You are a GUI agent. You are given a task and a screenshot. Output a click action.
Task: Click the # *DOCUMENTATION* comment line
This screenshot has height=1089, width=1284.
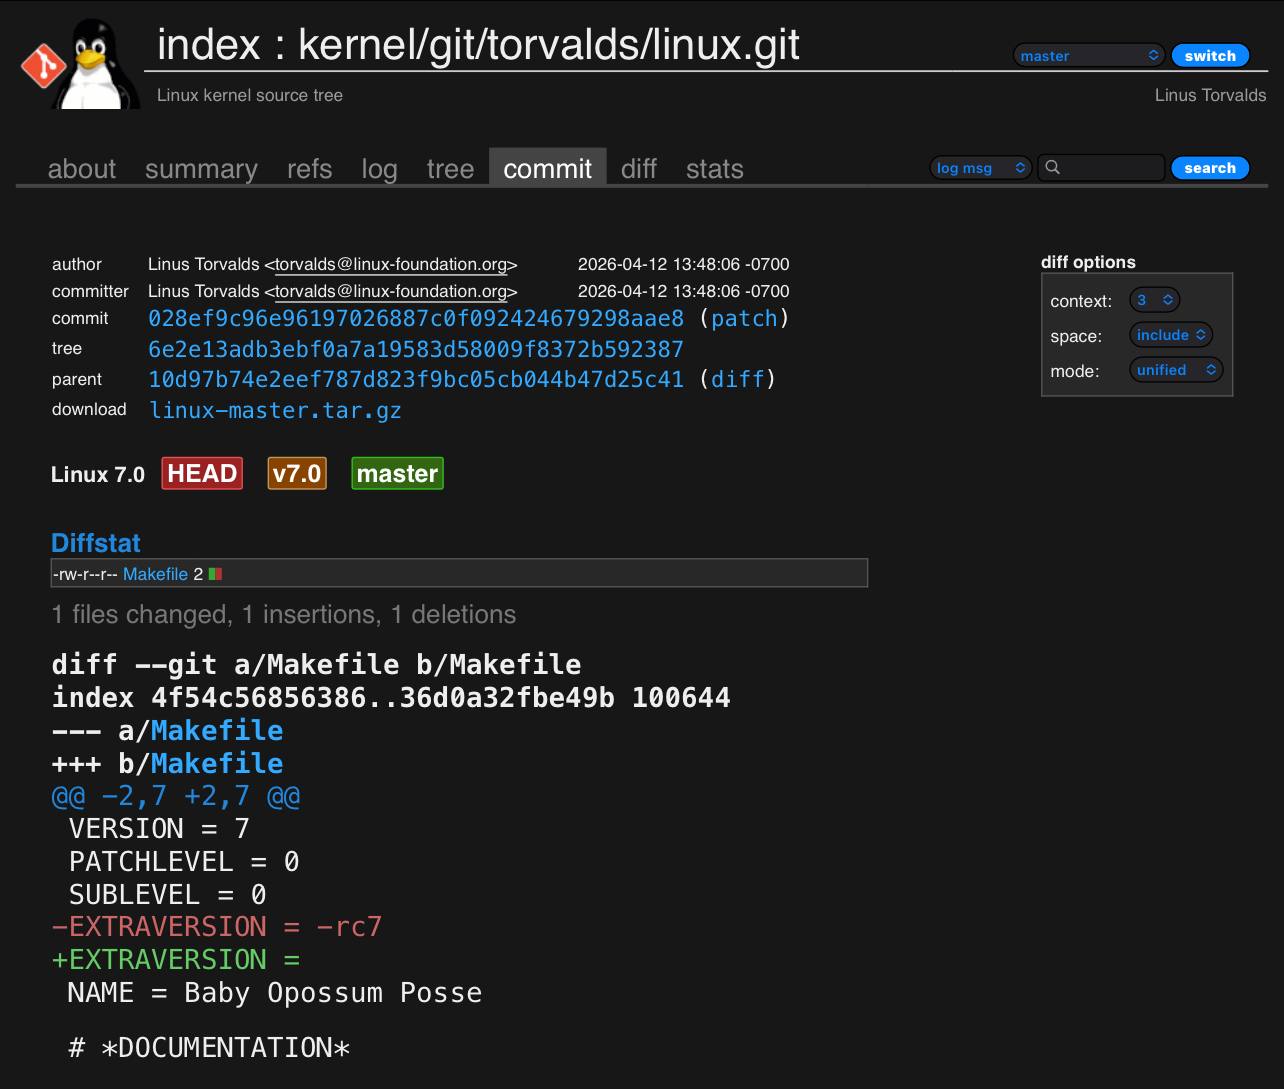click(209, 1048)
